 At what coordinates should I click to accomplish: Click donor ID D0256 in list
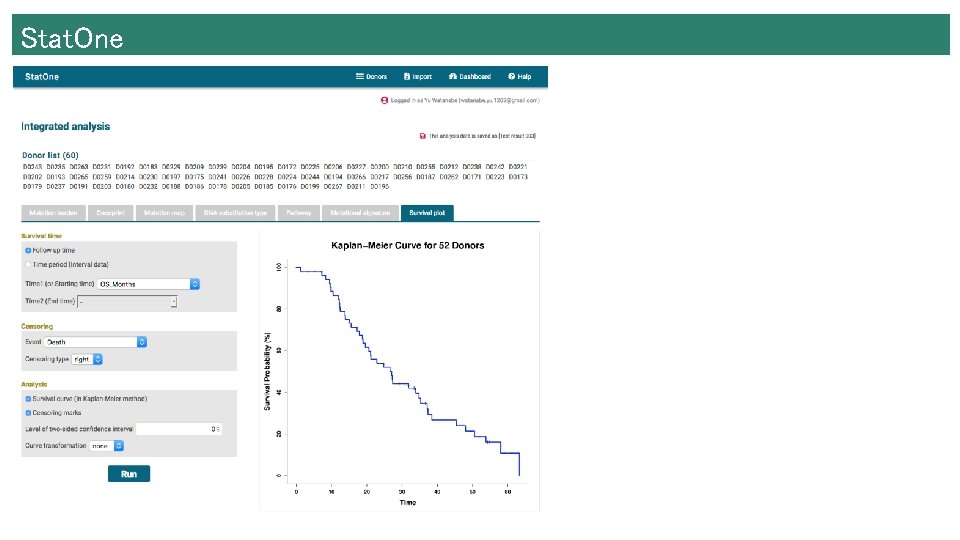(402, 177)
